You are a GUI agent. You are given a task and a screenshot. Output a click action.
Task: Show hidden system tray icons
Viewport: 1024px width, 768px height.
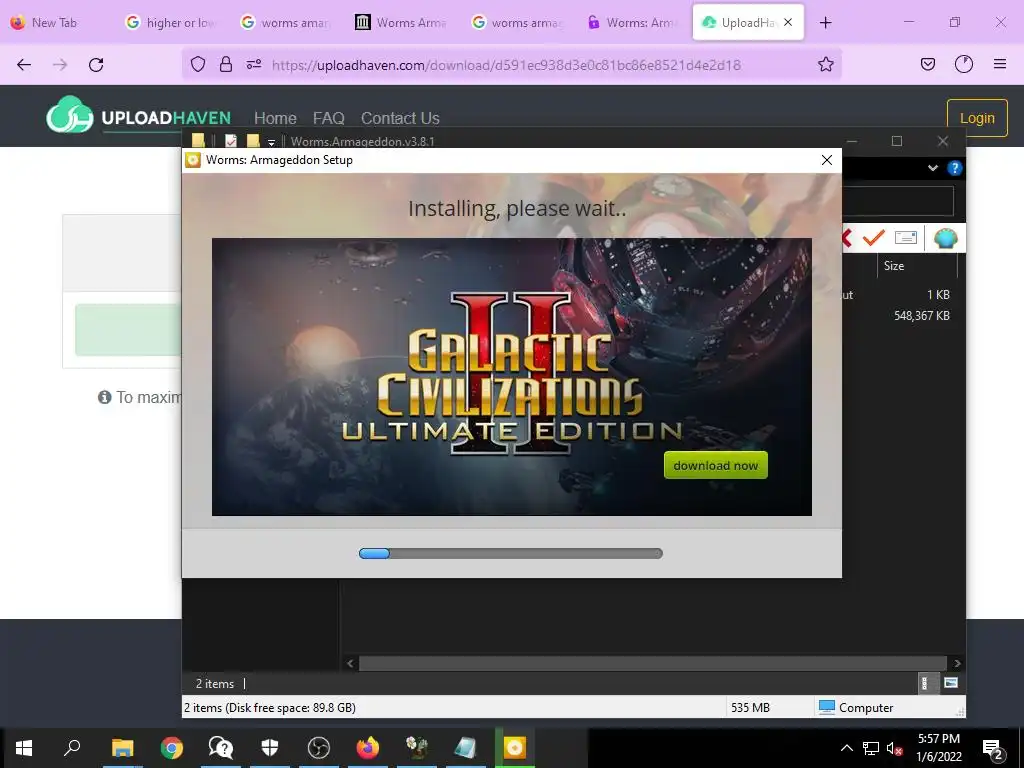846,748
